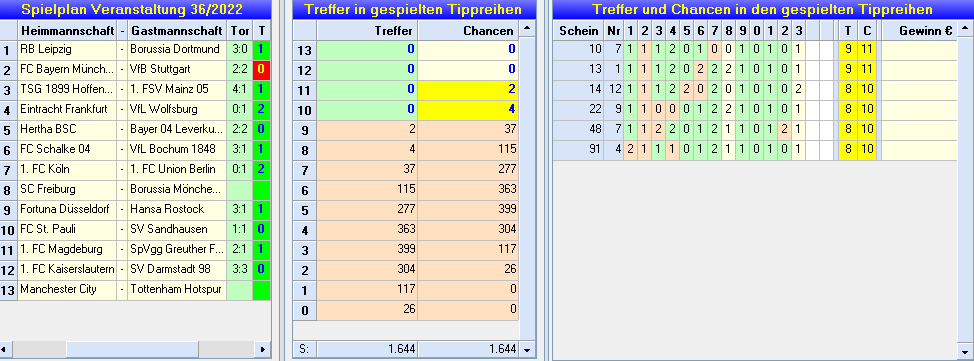Click the Bayer 04 Leverku... cell
Image resolution: width=974 pixels, height=361 pixels.
[x=177, y=129]
